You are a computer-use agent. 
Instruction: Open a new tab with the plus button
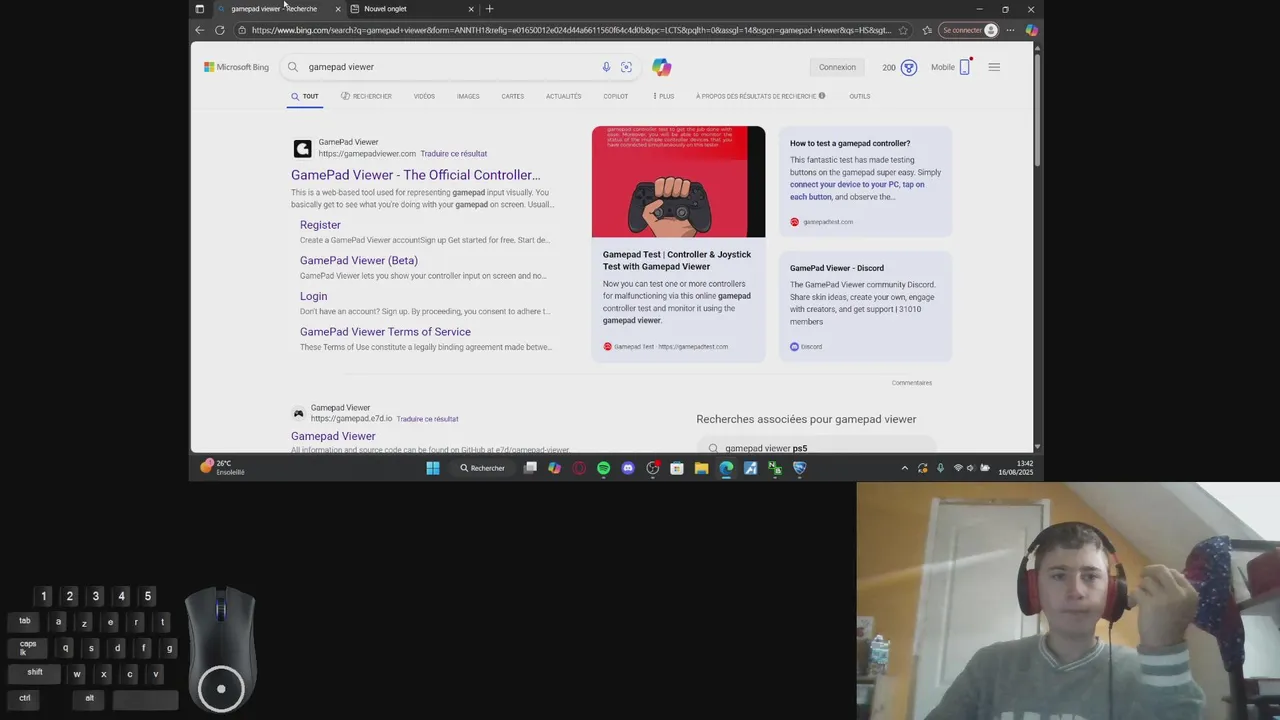(489, 9)
